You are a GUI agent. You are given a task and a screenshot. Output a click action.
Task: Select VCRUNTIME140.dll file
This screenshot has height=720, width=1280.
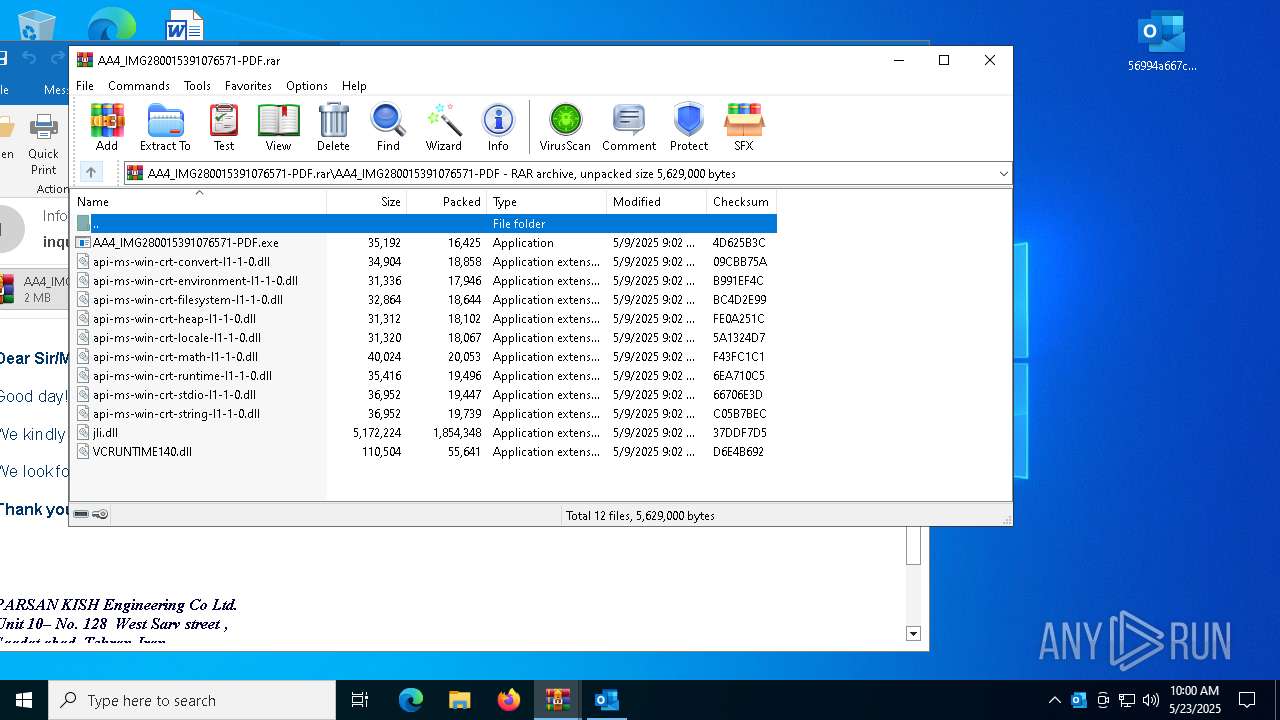click(x=424, y=452)
